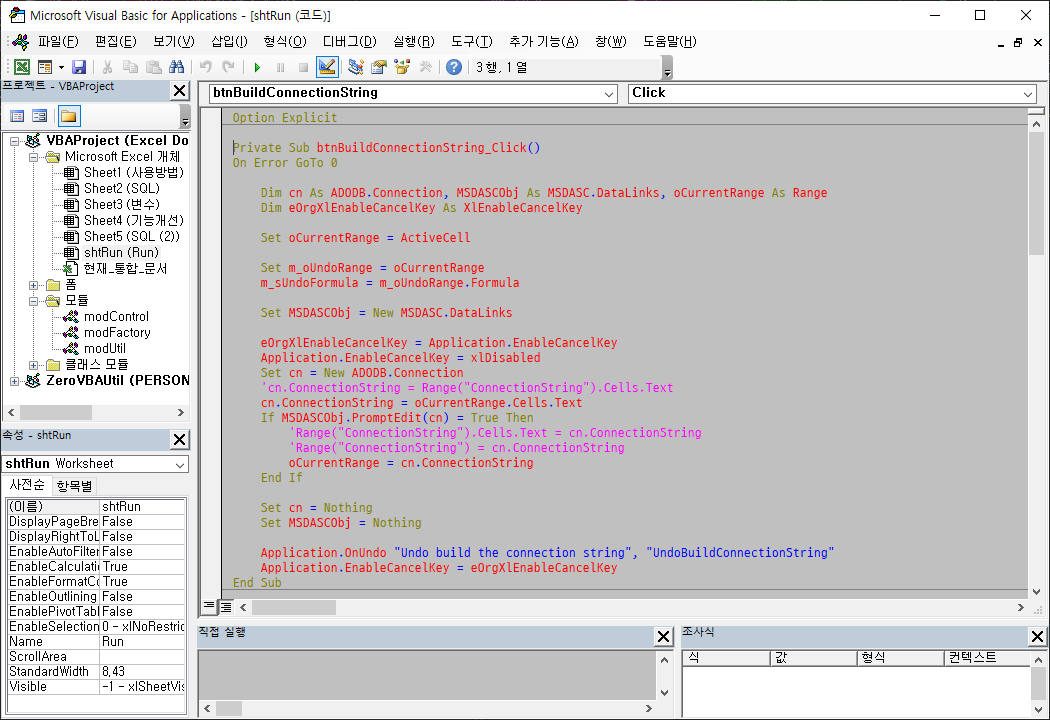The height and width of the screenshot is (720, 1050).
Task: Expand the 클래스 모듈 folder
Action: coord(33,365)
